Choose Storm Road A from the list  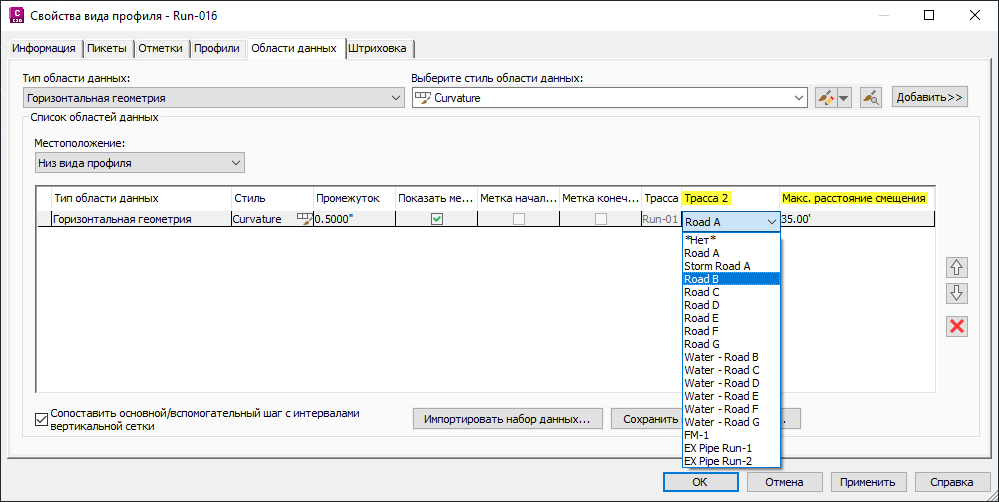pos(731,266)
